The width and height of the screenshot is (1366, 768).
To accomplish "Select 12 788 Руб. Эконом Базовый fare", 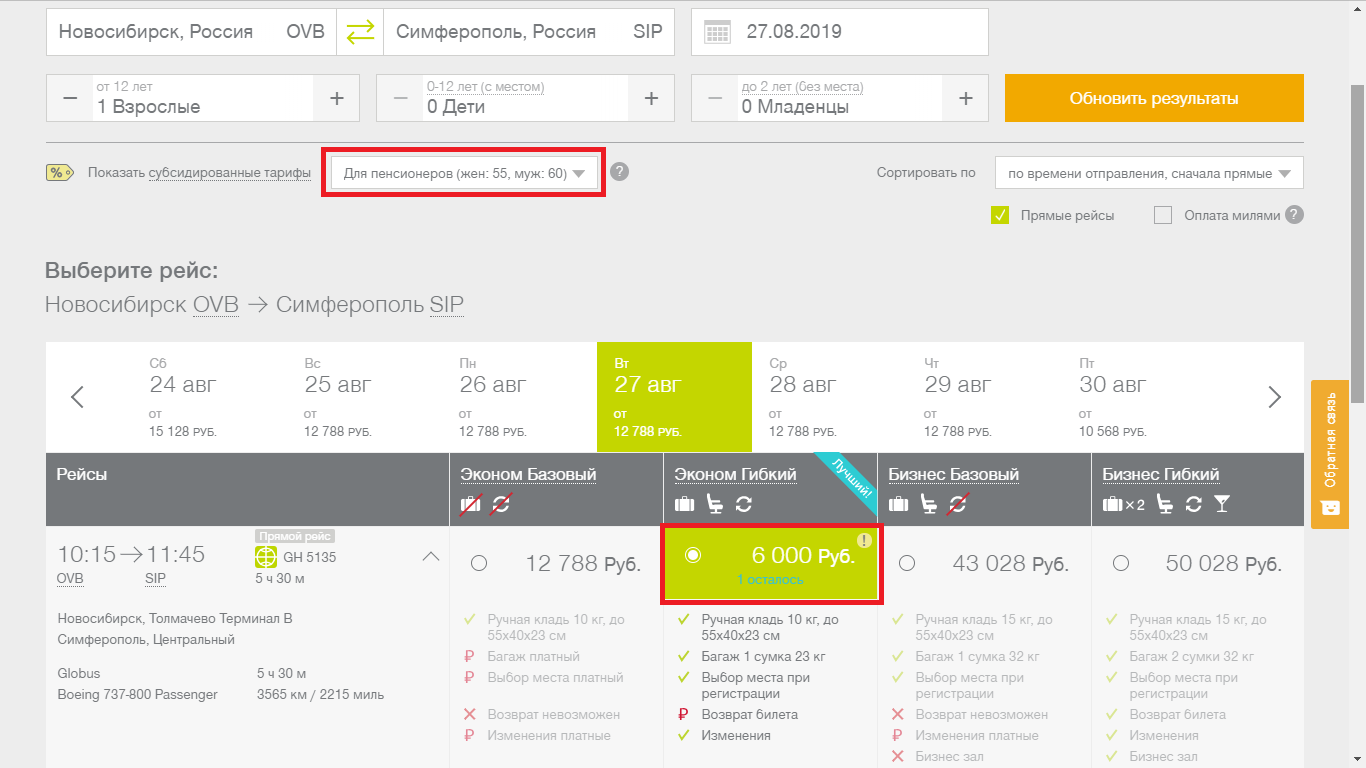I will (x=479, y=563).
